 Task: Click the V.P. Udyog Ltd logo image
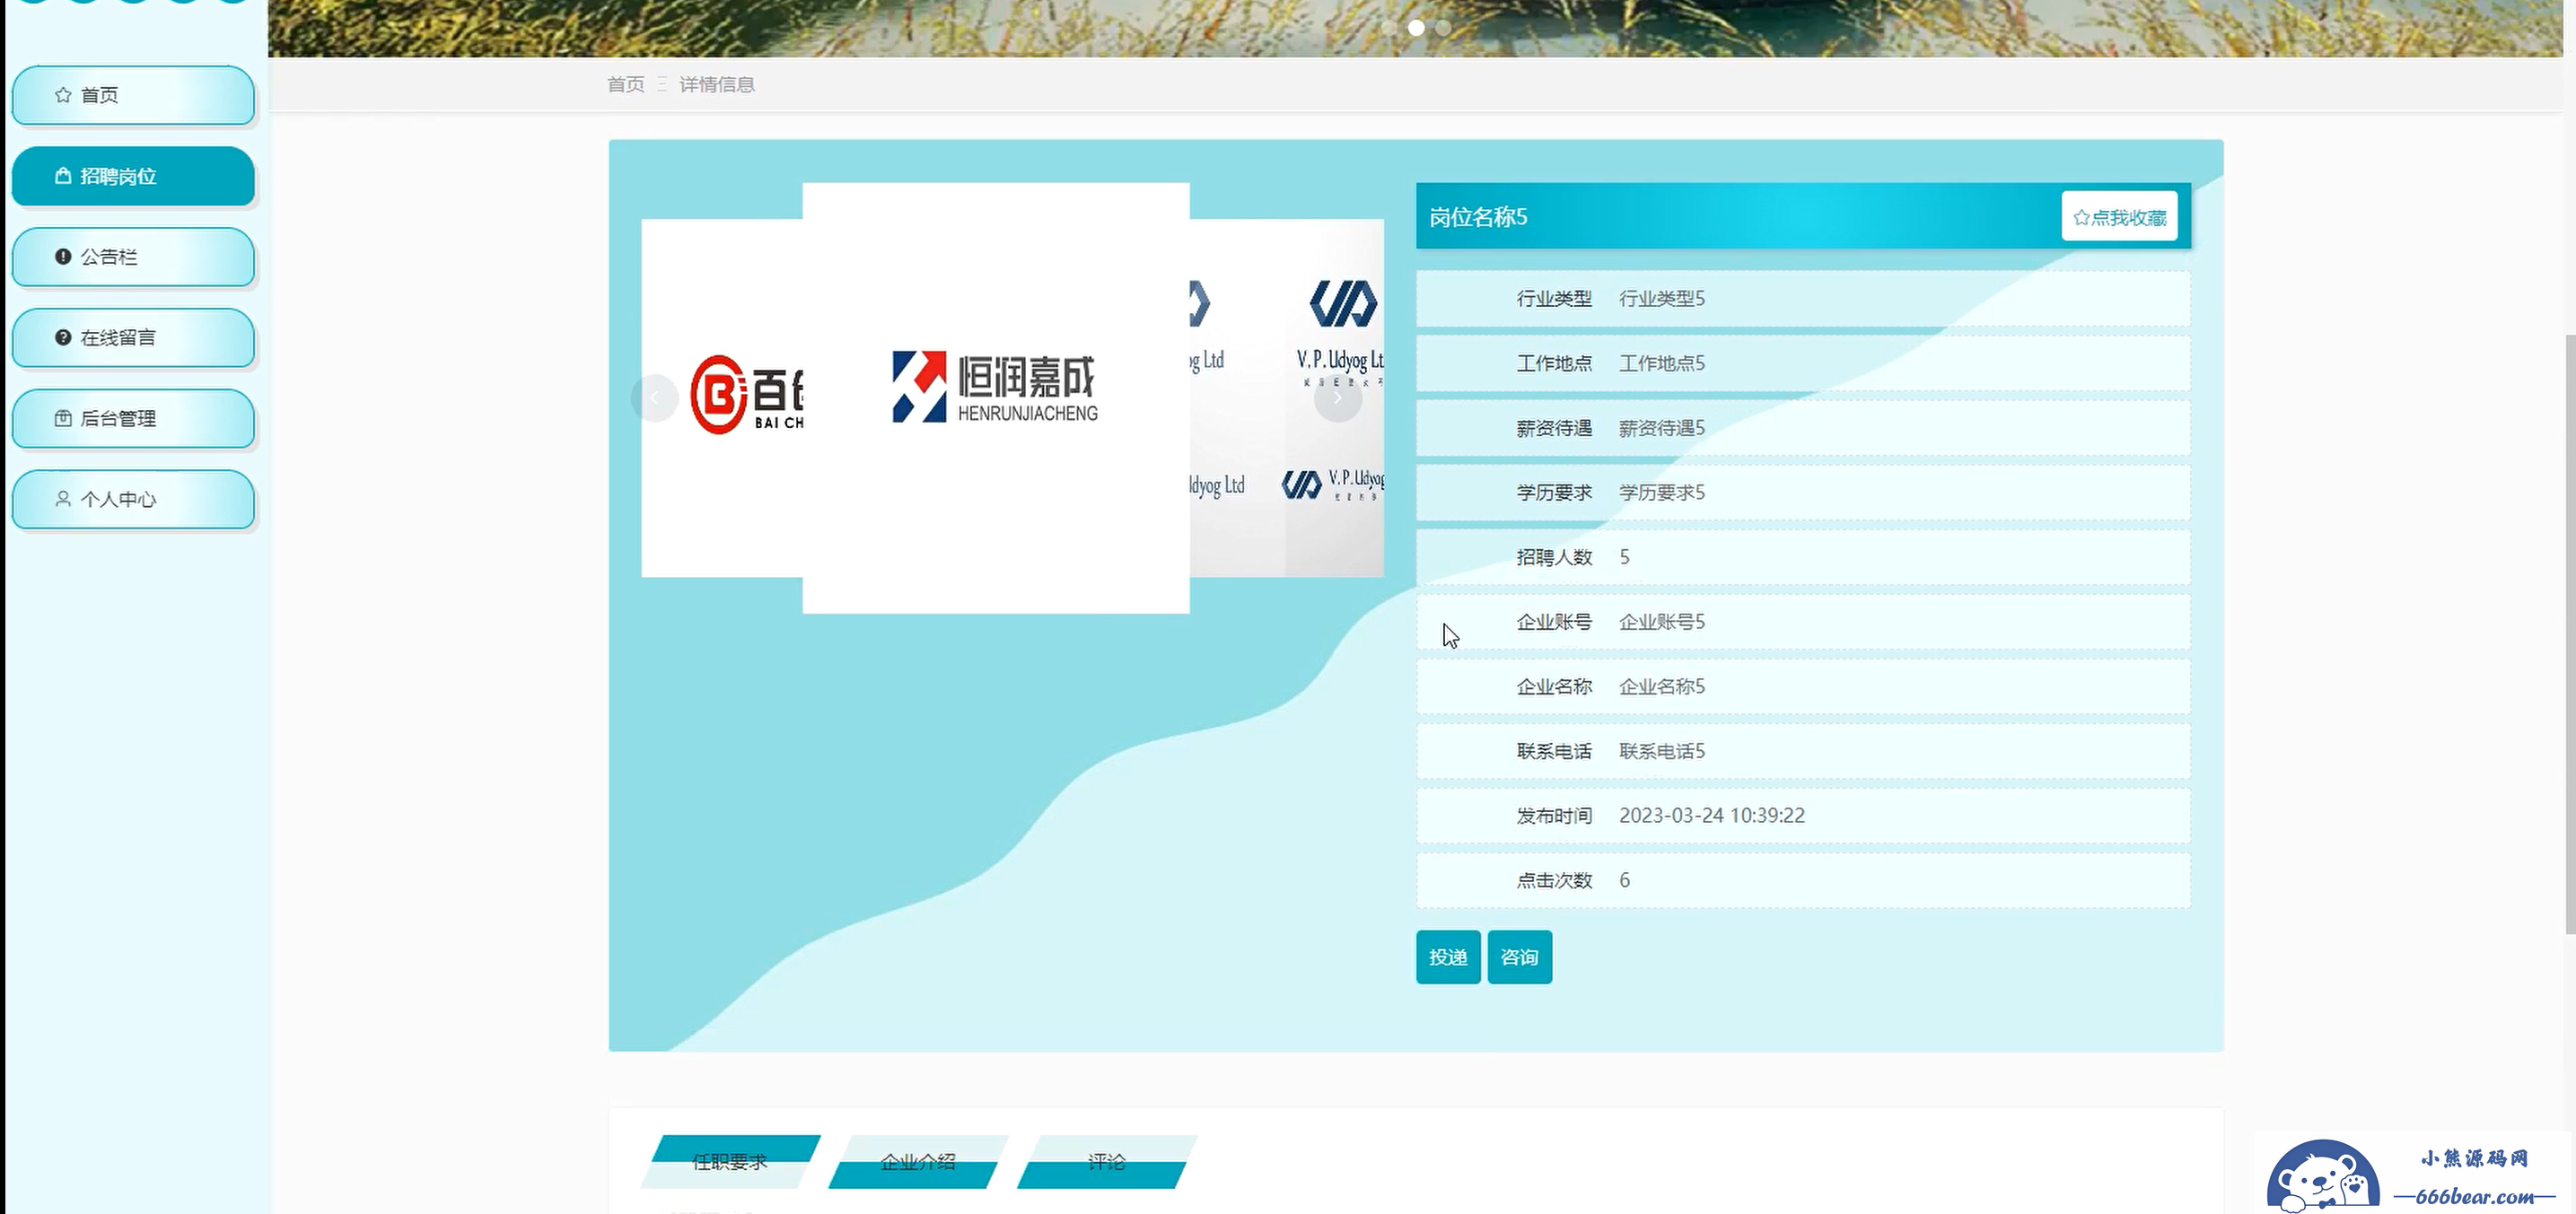tap(1287, 398)
